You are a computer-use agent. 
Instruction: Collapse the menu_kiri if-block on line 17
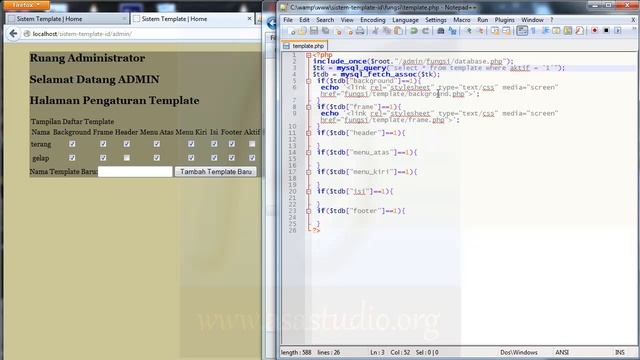pos(309,172)
